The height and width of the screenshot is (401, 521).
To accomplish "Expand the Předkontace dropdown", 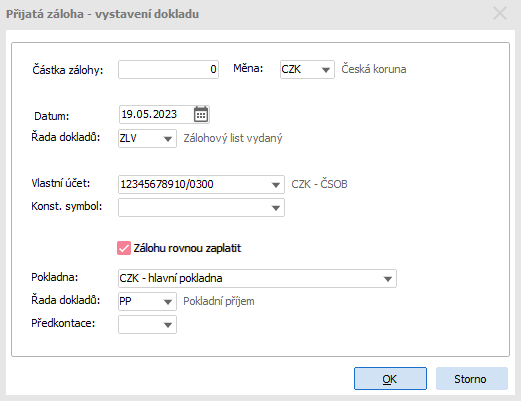I will coord(168,325).
